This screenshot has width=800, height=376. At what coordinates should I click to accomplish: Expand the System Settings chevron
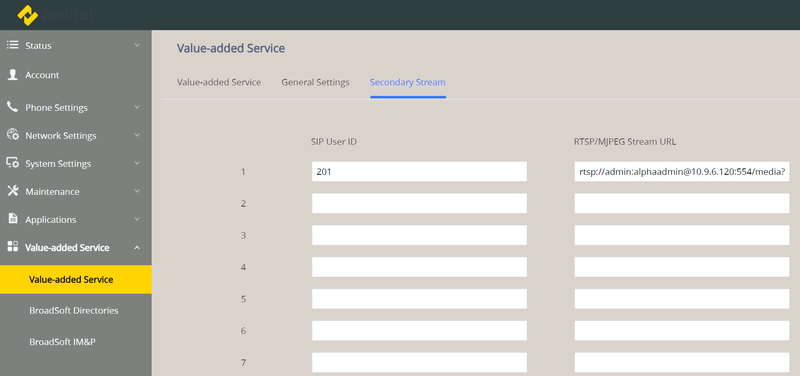click(x=137, y=164)
